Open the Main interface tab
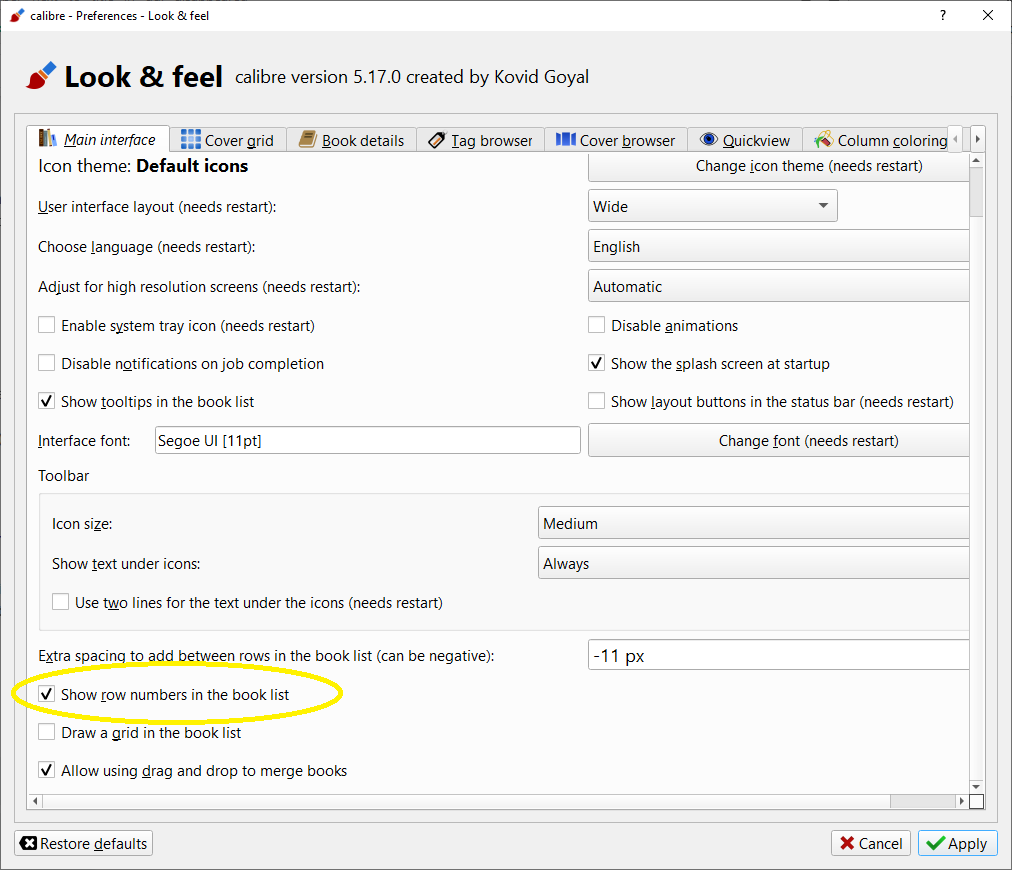1012x870 pixels. pyautogui.click(x=98, y=139)
